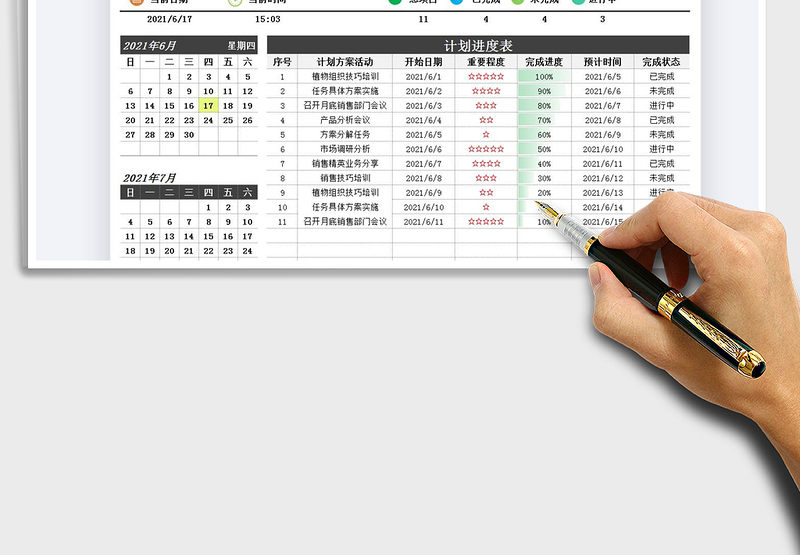The width and height of the screenshot is (800, 555).
Task: Click the 70% progress bar cell
Action: click(544, 120)
